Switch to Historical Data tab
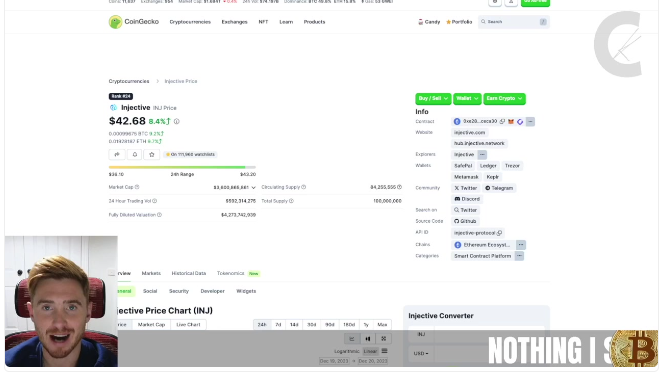Viewport: 662px width, 374px height. 189,274
